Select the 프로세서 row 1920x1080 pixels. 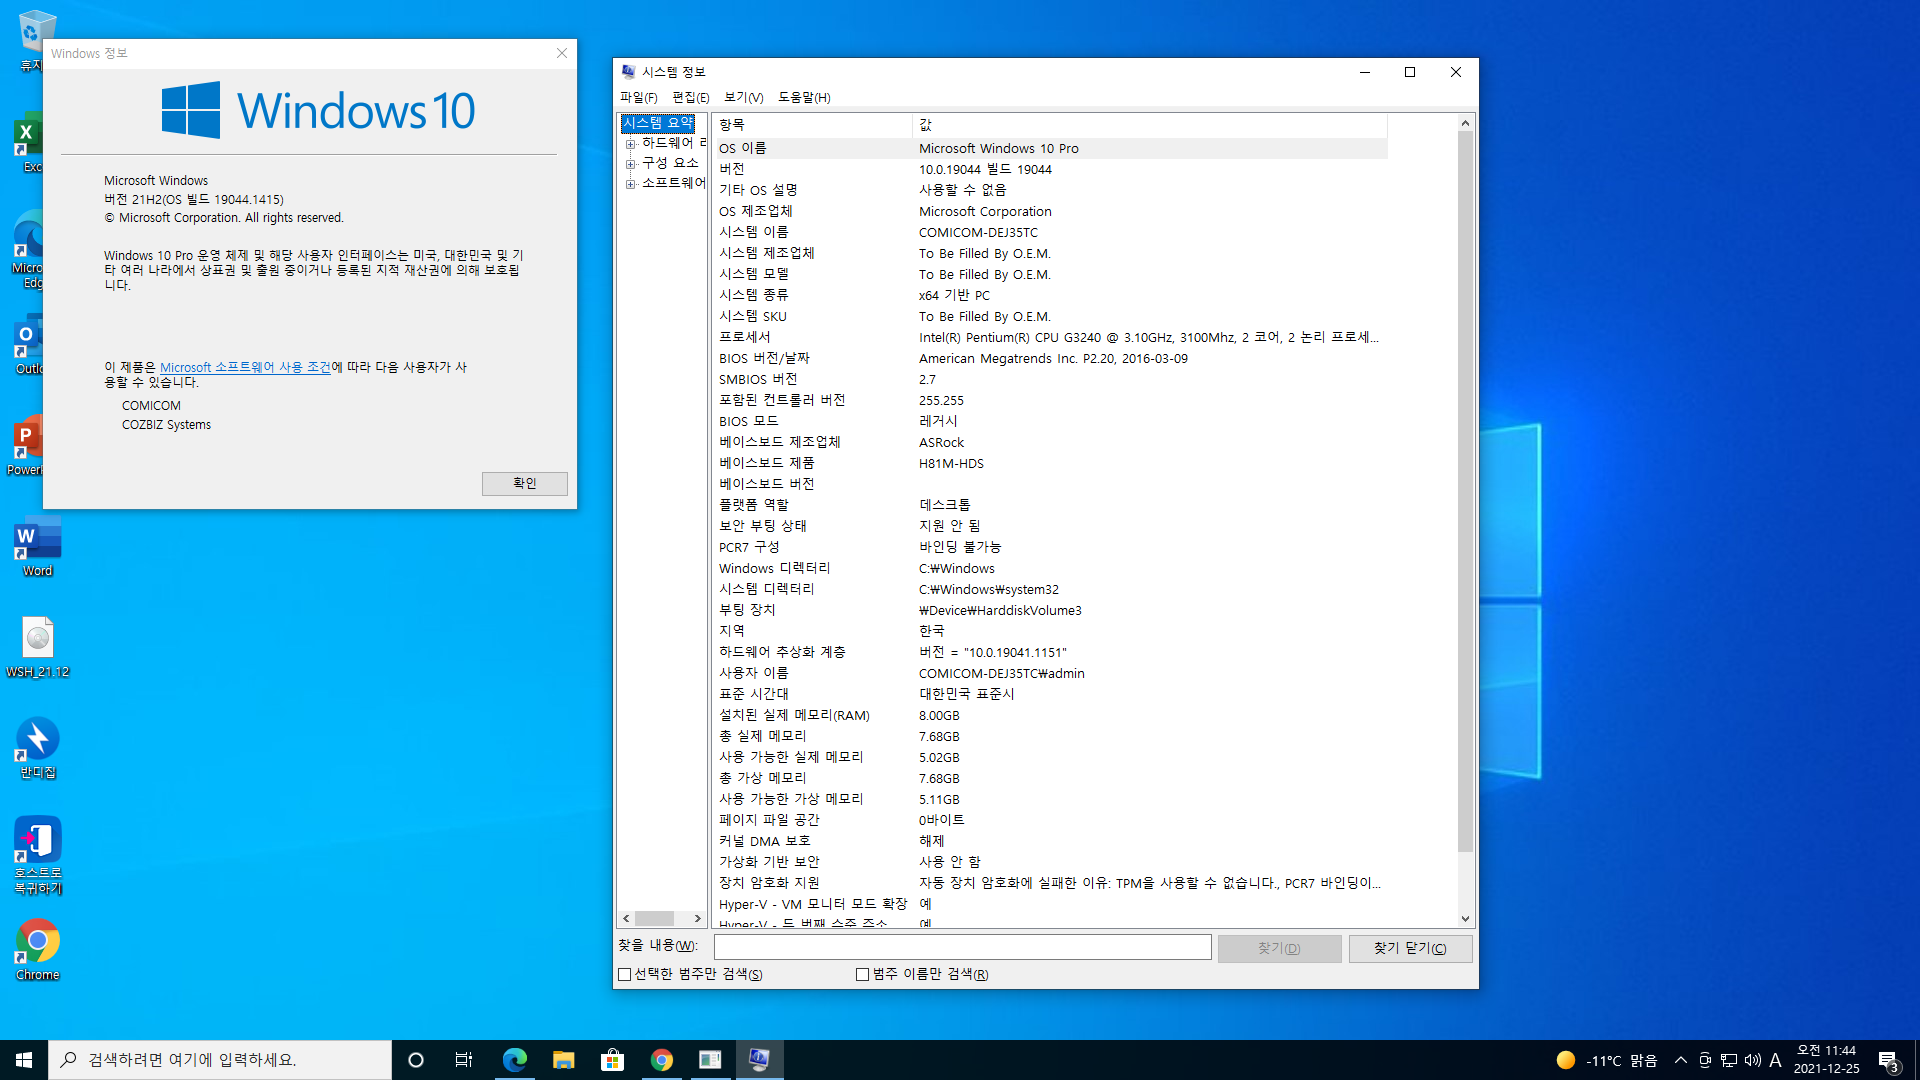click(x=1050, y=337)
